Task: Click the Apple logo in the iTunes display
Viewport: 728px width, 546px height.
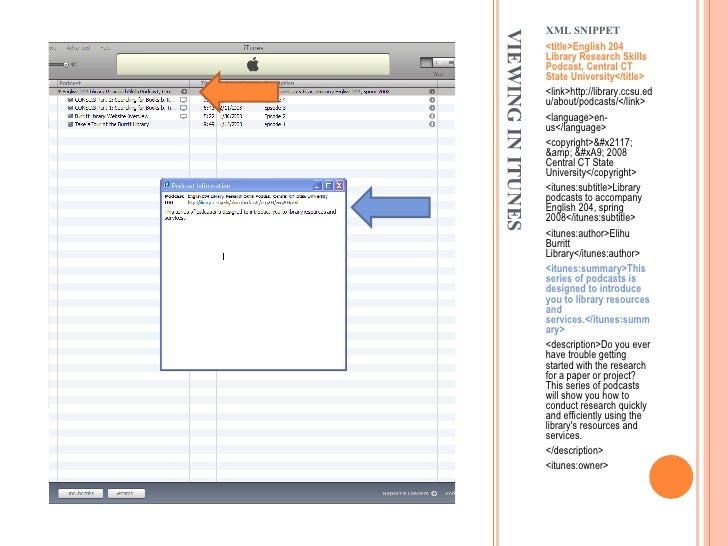Action: (x=253, y=64)
